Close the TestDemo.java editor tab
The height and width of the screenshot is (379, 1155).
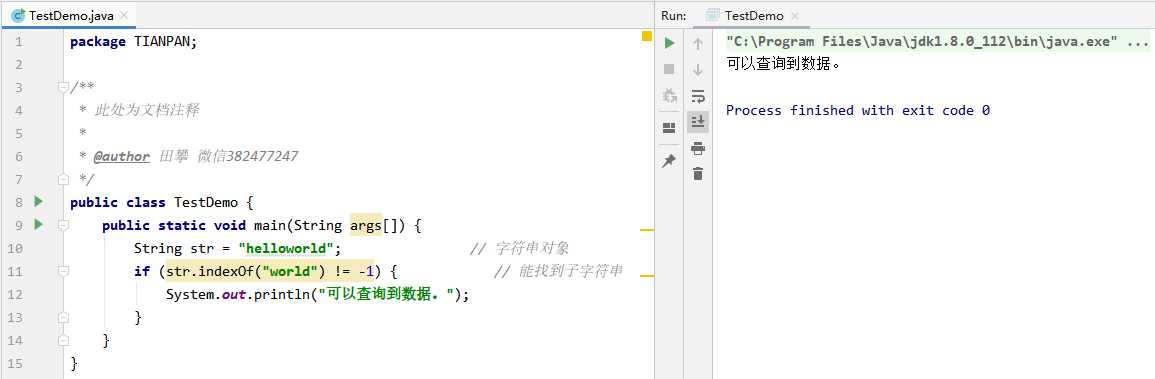pyautogui.click(x=124, y=15)
